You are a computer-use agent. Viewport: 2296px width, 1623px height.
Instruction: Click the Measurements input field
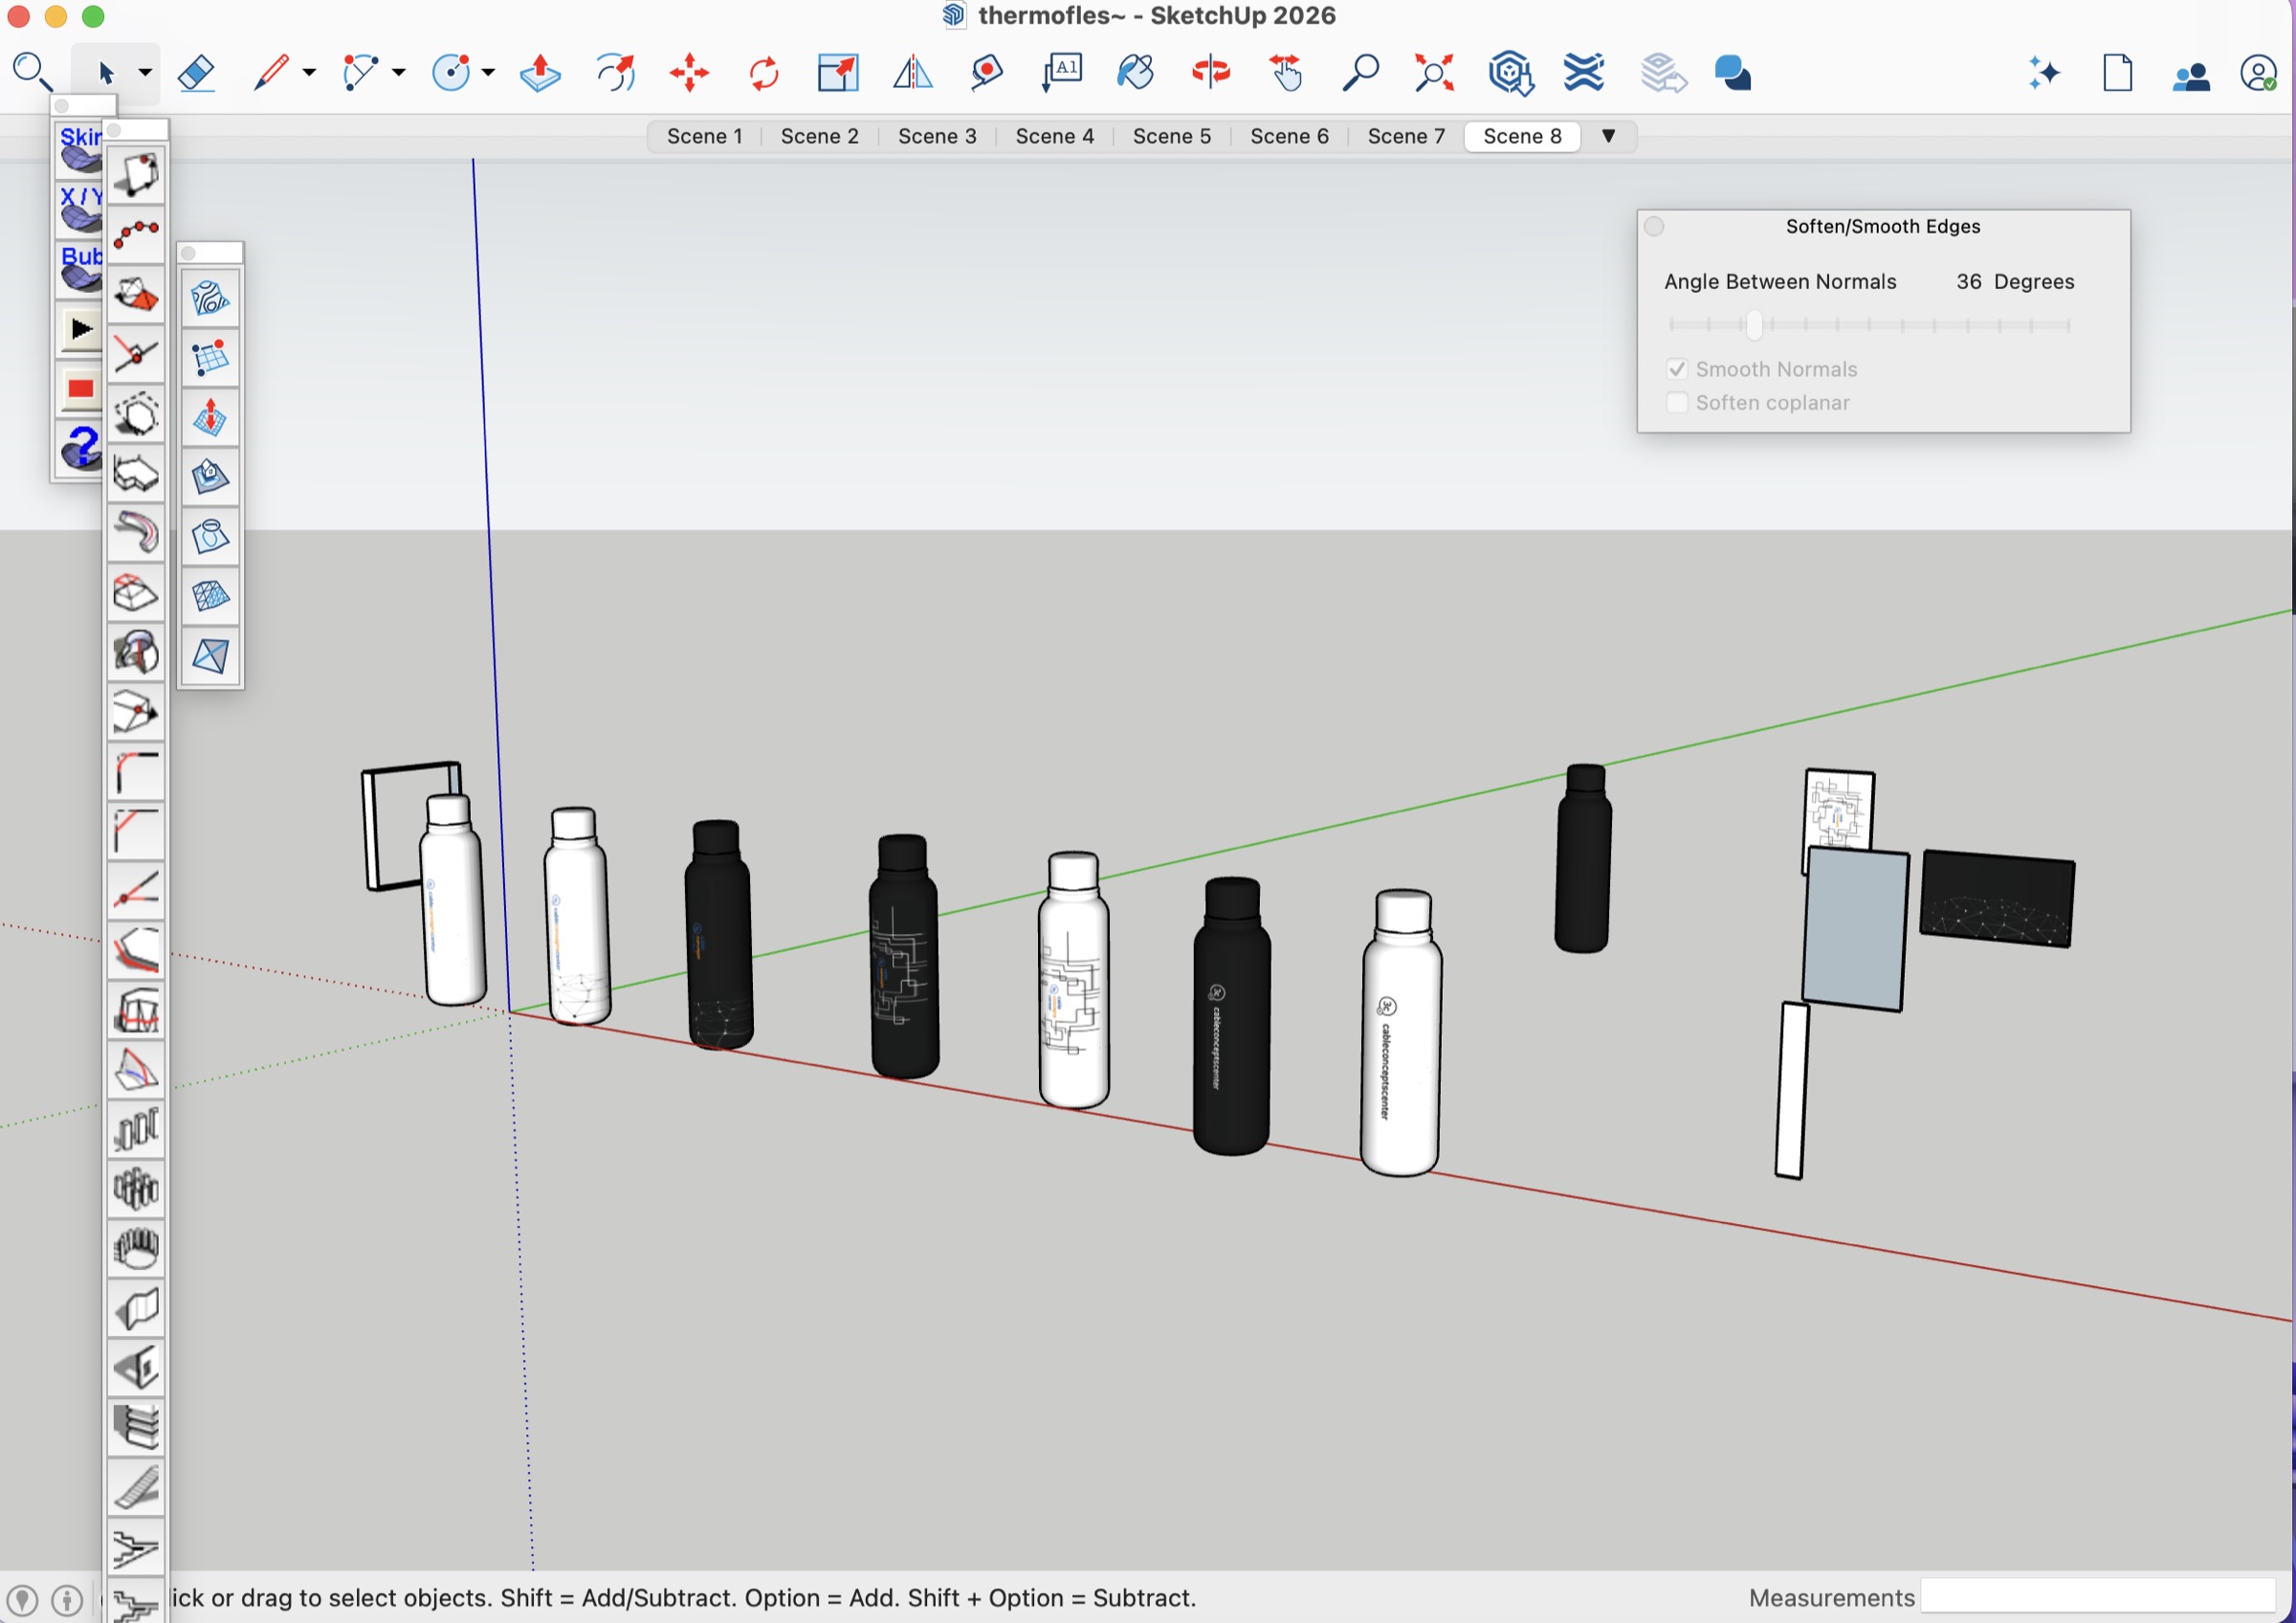tap(2099, 1597)
